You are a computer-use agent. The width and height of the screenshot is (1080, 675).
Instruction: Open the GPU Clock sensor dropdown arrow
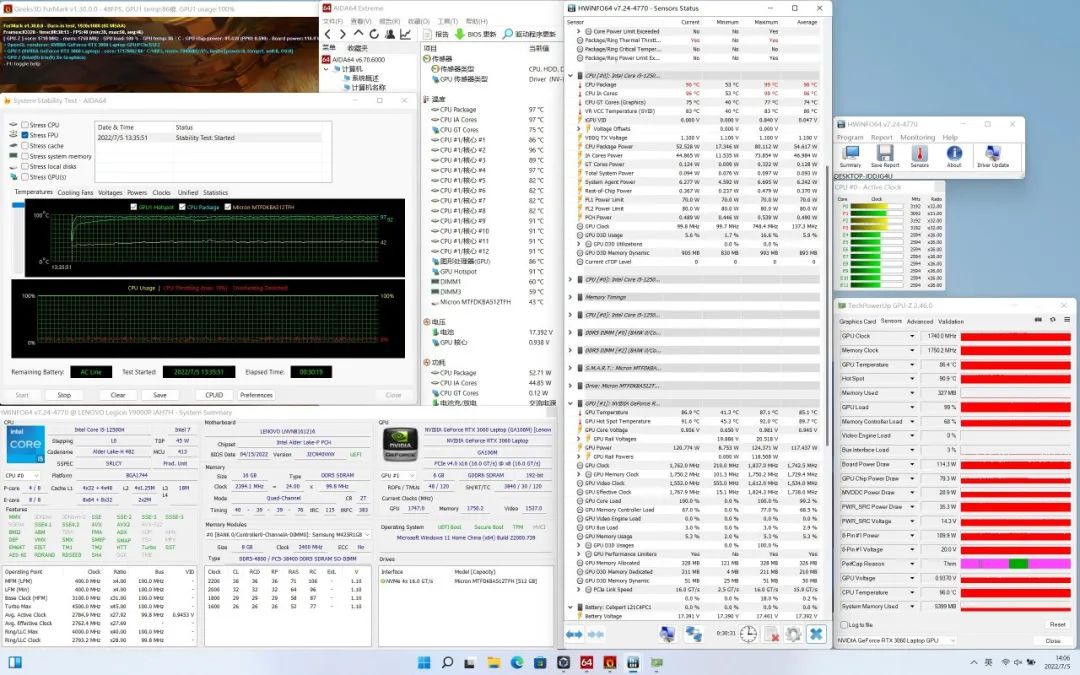pos(912,337)
